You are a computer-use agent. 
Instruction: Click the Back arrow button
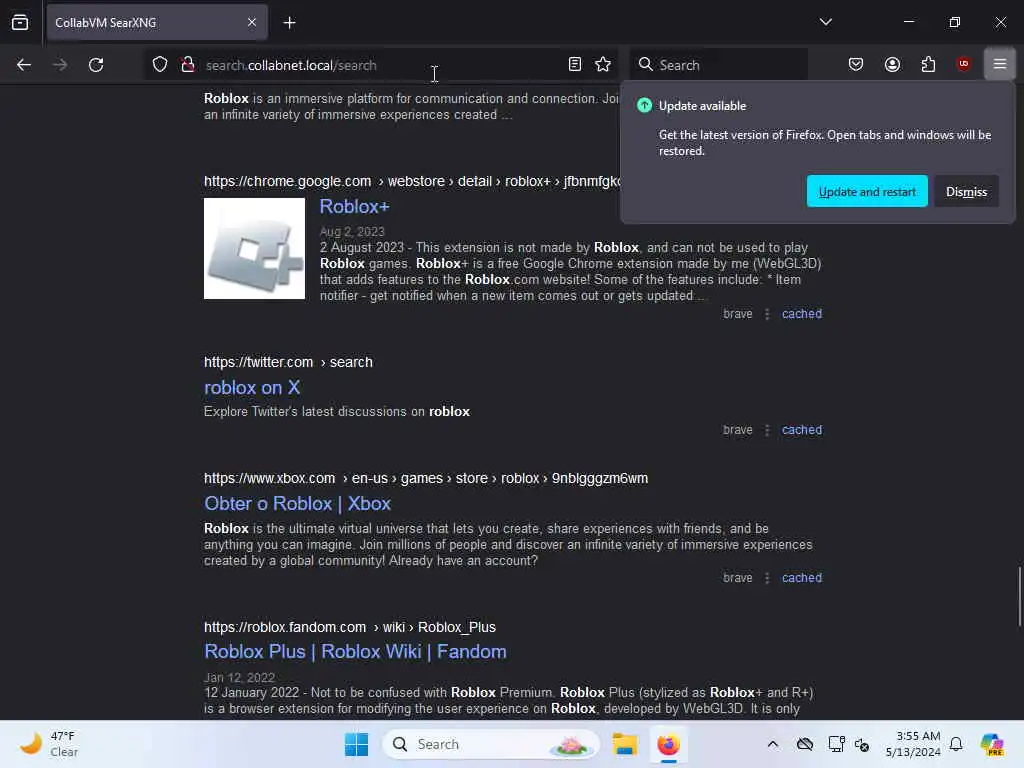[x=24, y=65]
